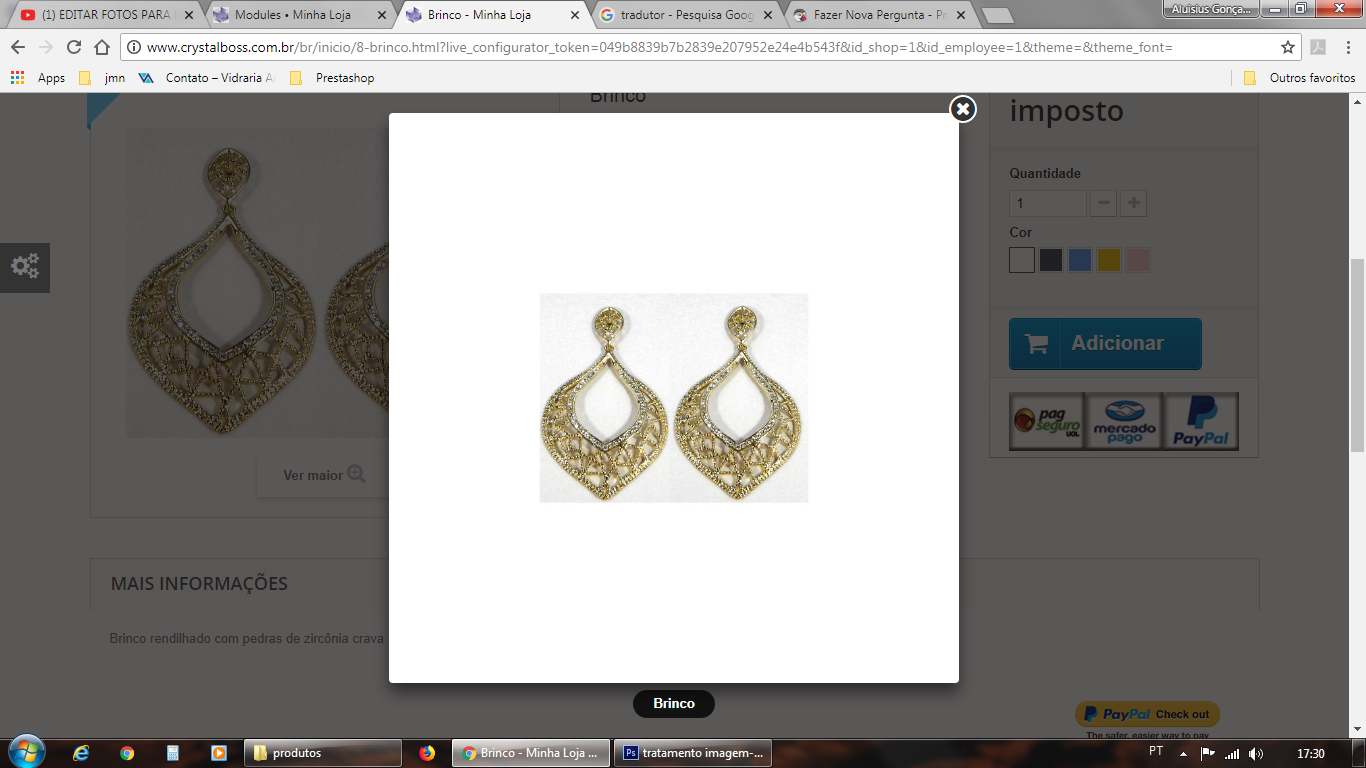Screen dimensions: 1366x768
Task: Close the tradutor Google search tab
Action: click(x=767, y=15)
